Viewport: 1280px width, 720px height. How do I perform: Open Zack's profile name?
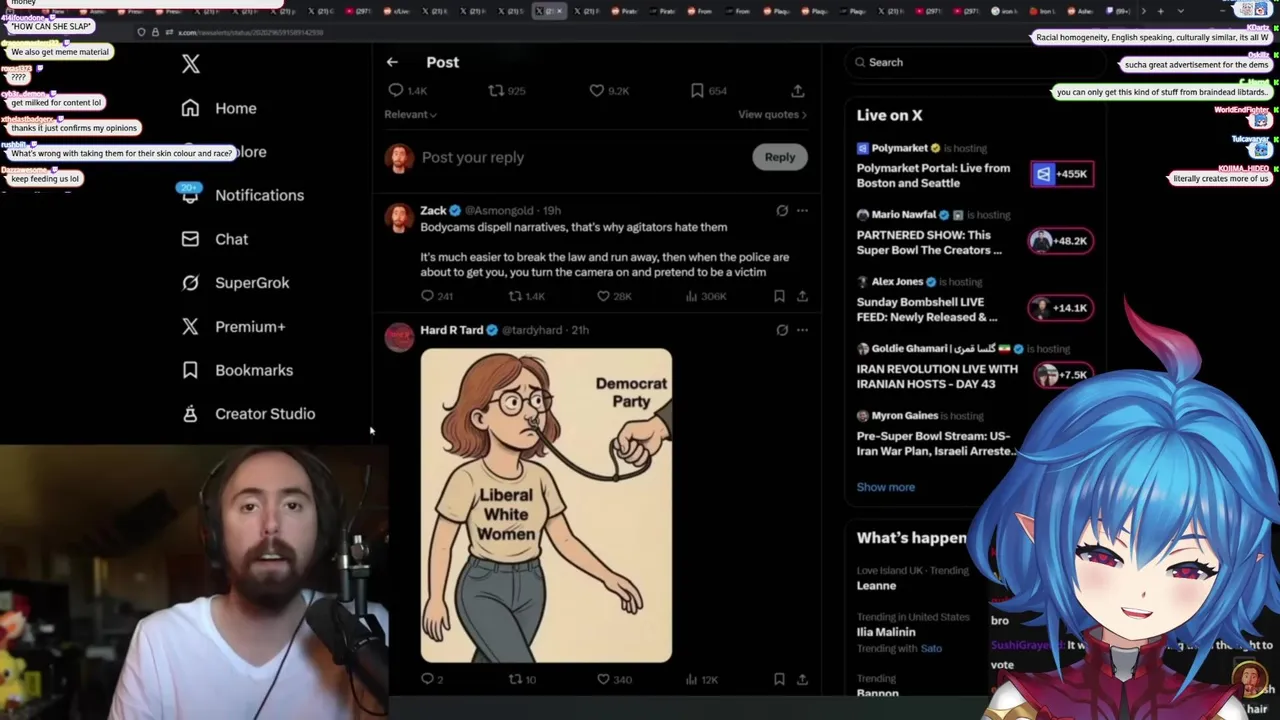tap(433, 210)
